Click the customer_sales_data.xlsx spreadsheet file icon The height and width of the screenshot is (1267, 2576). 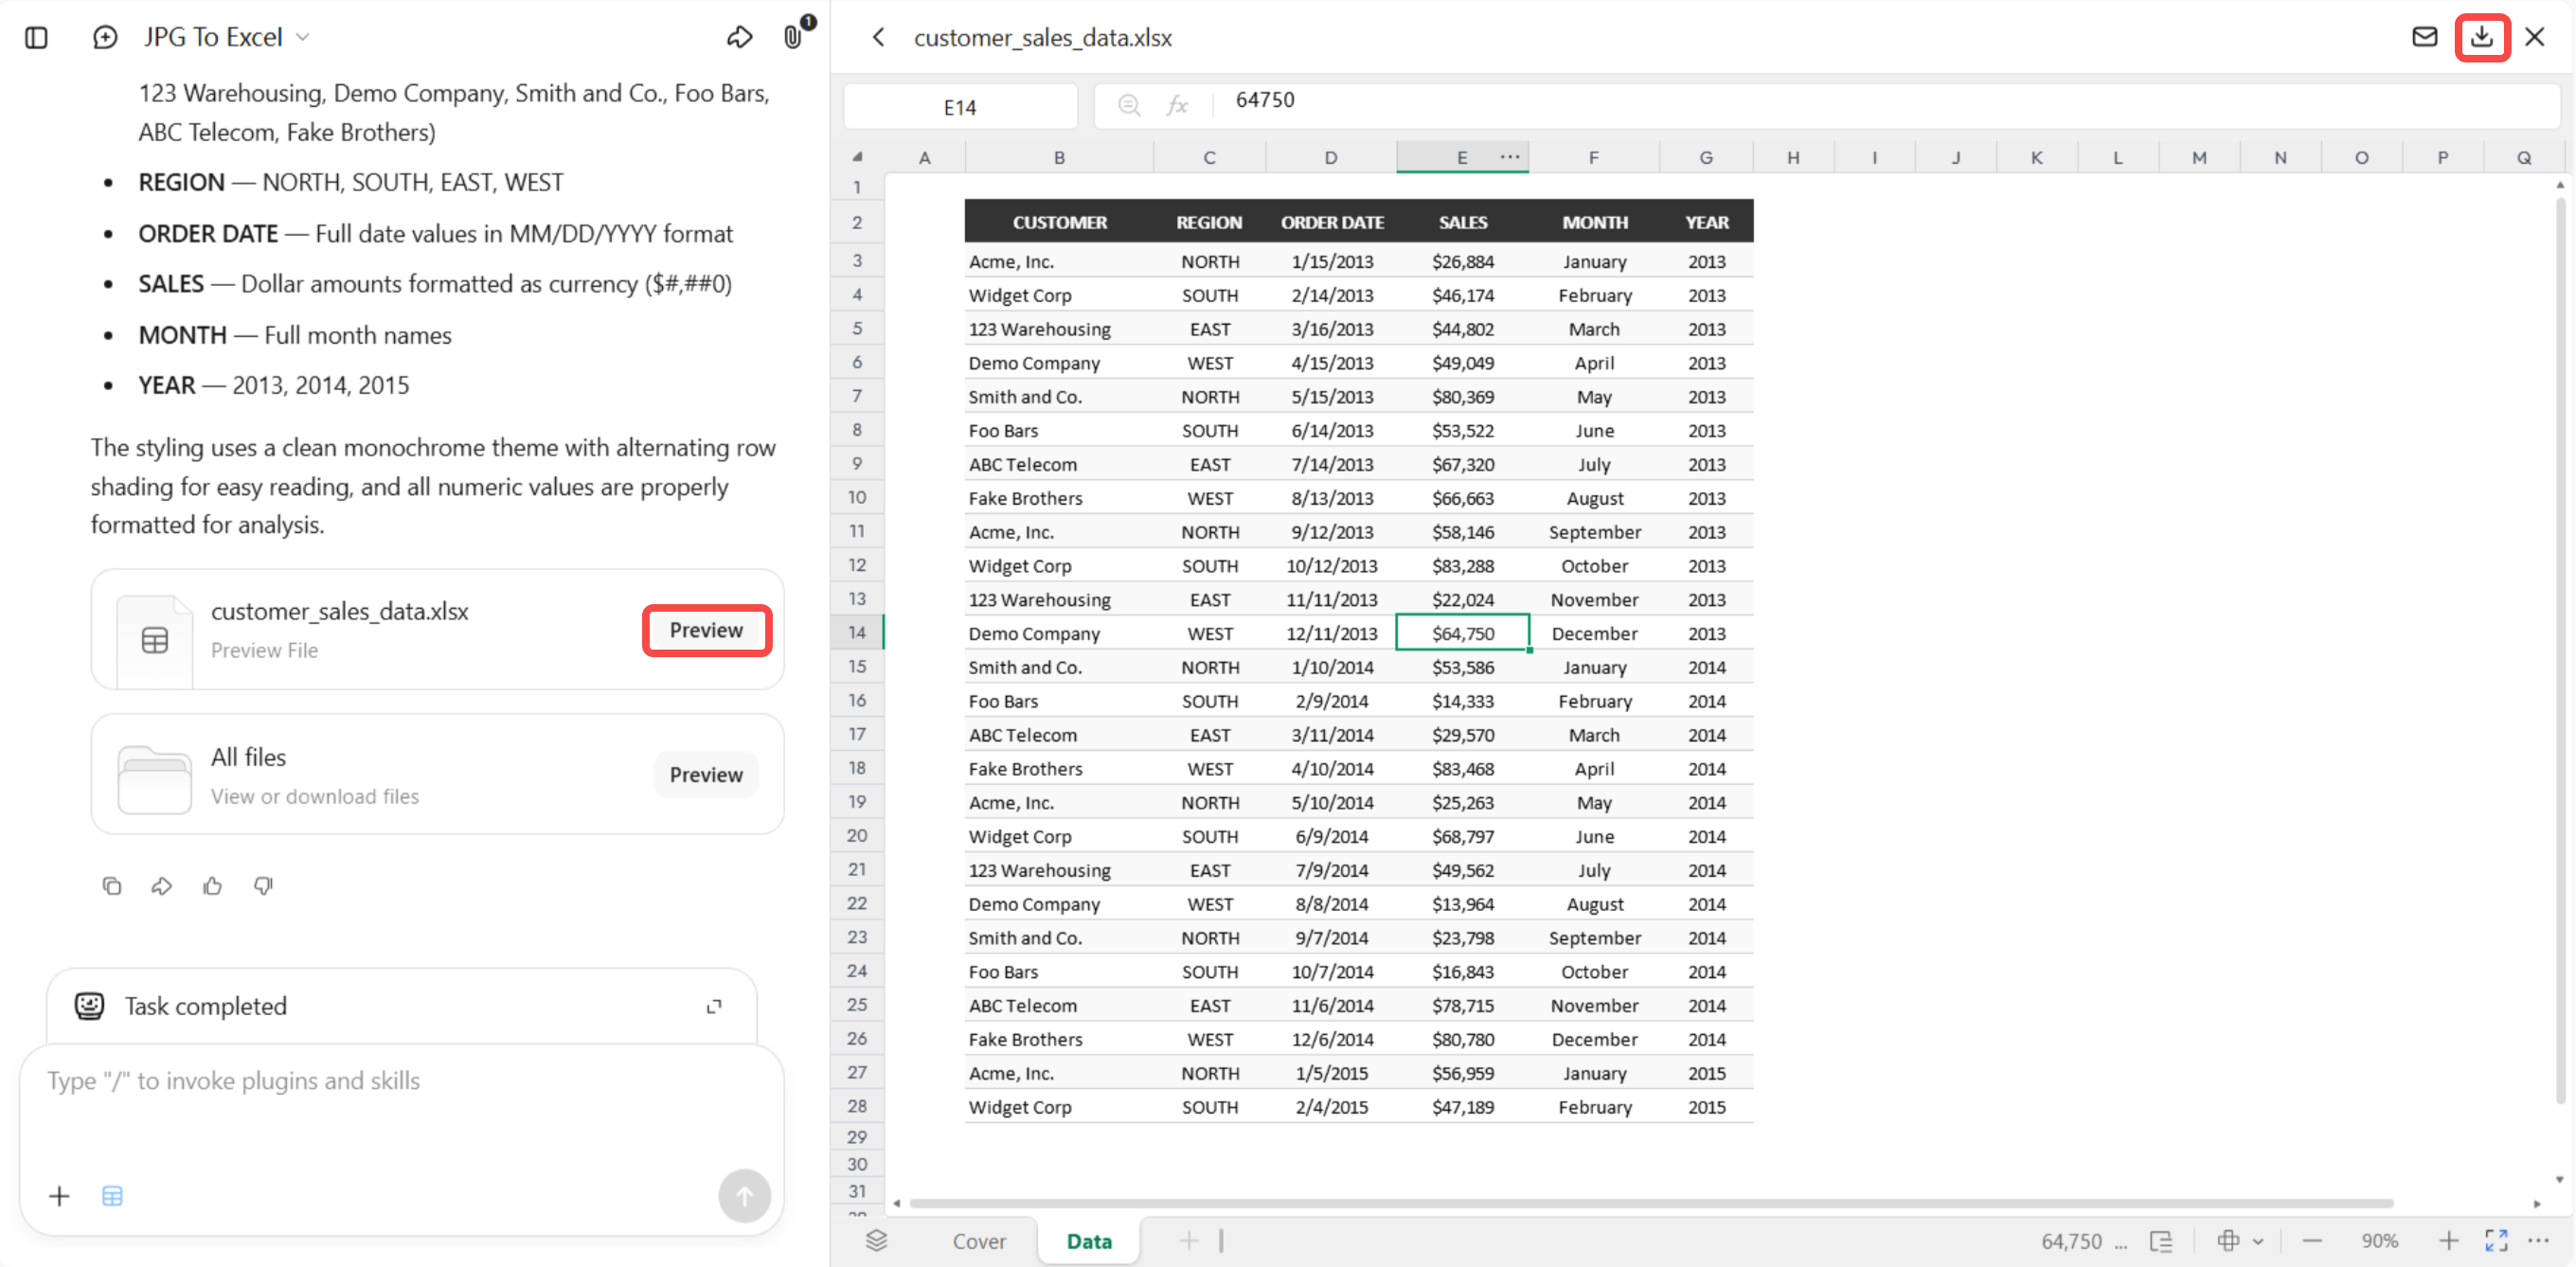154,640
